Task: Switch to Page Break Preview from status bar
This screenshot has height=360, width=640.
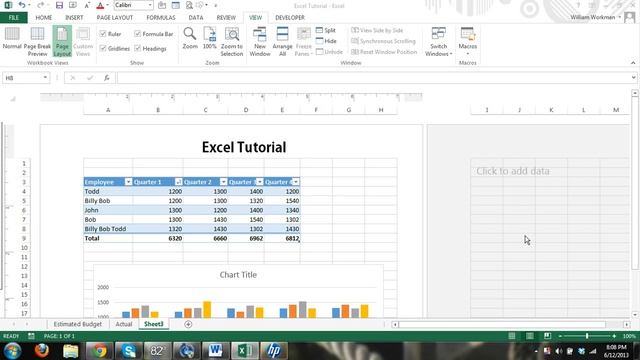Action: [x=547, y=336]
